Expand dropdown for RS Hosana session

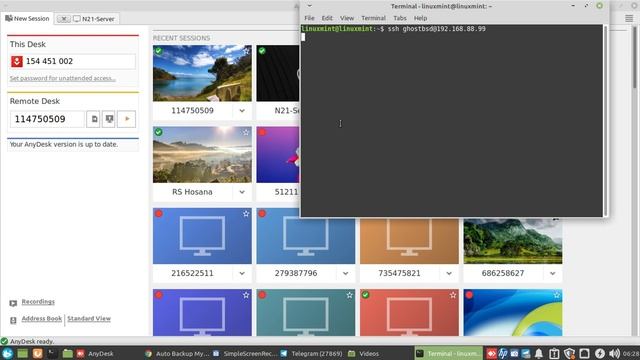242,192
